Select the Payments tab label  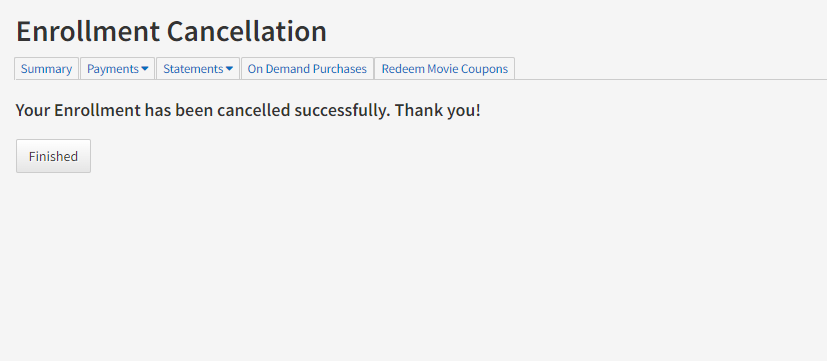click(x=113, y=69)
